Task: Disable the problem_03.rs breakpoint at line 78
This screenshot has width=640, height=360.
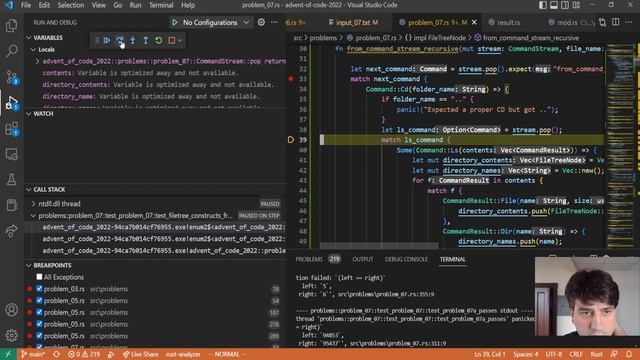Action: [39, 289]
